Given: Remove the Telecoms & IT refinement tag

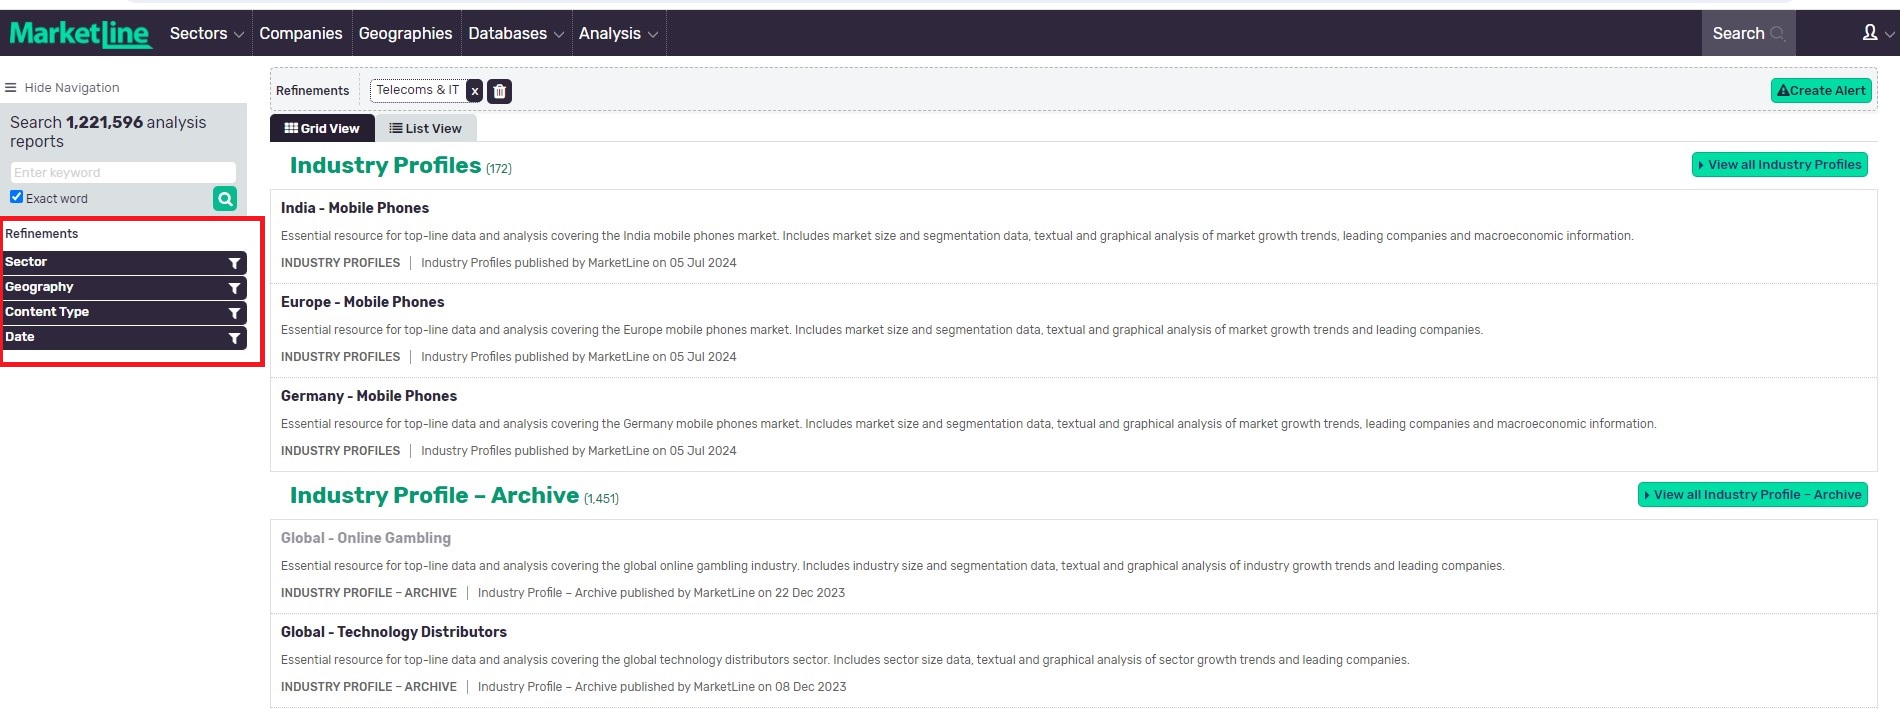Looking at the screenshot, I should [x=475, y=91].
